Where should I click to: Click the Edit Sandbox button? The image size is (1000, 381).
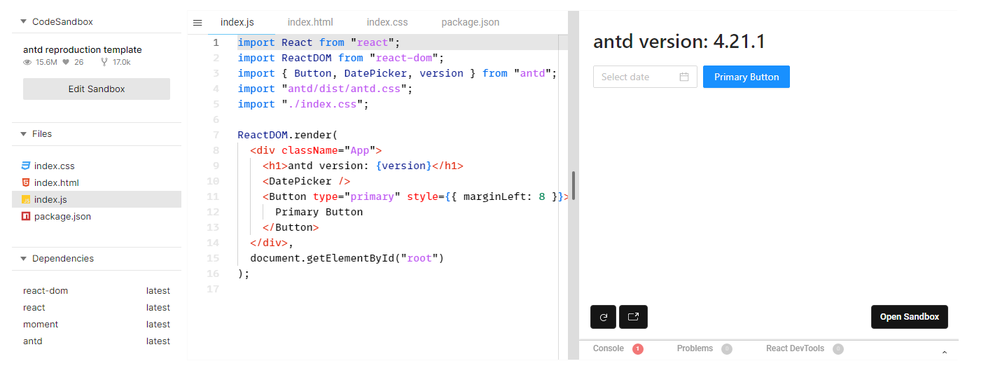tap(96, 89)
